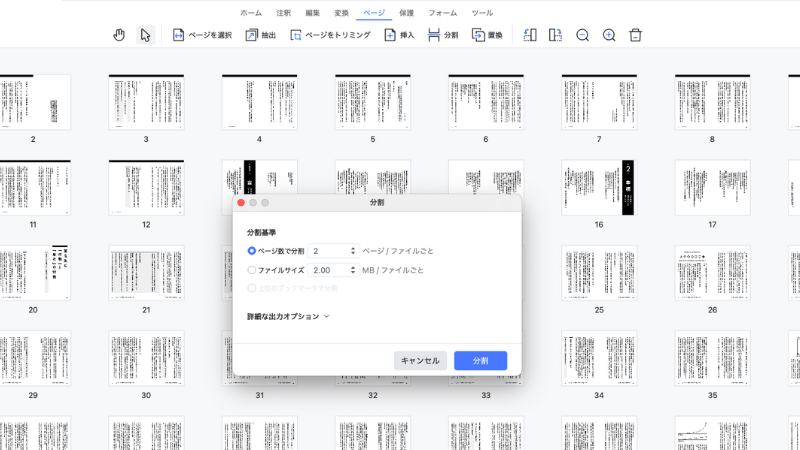The image size is (800, 450).
Task: Click the ページをトリミング crop icon
Action: click(296, 35)
